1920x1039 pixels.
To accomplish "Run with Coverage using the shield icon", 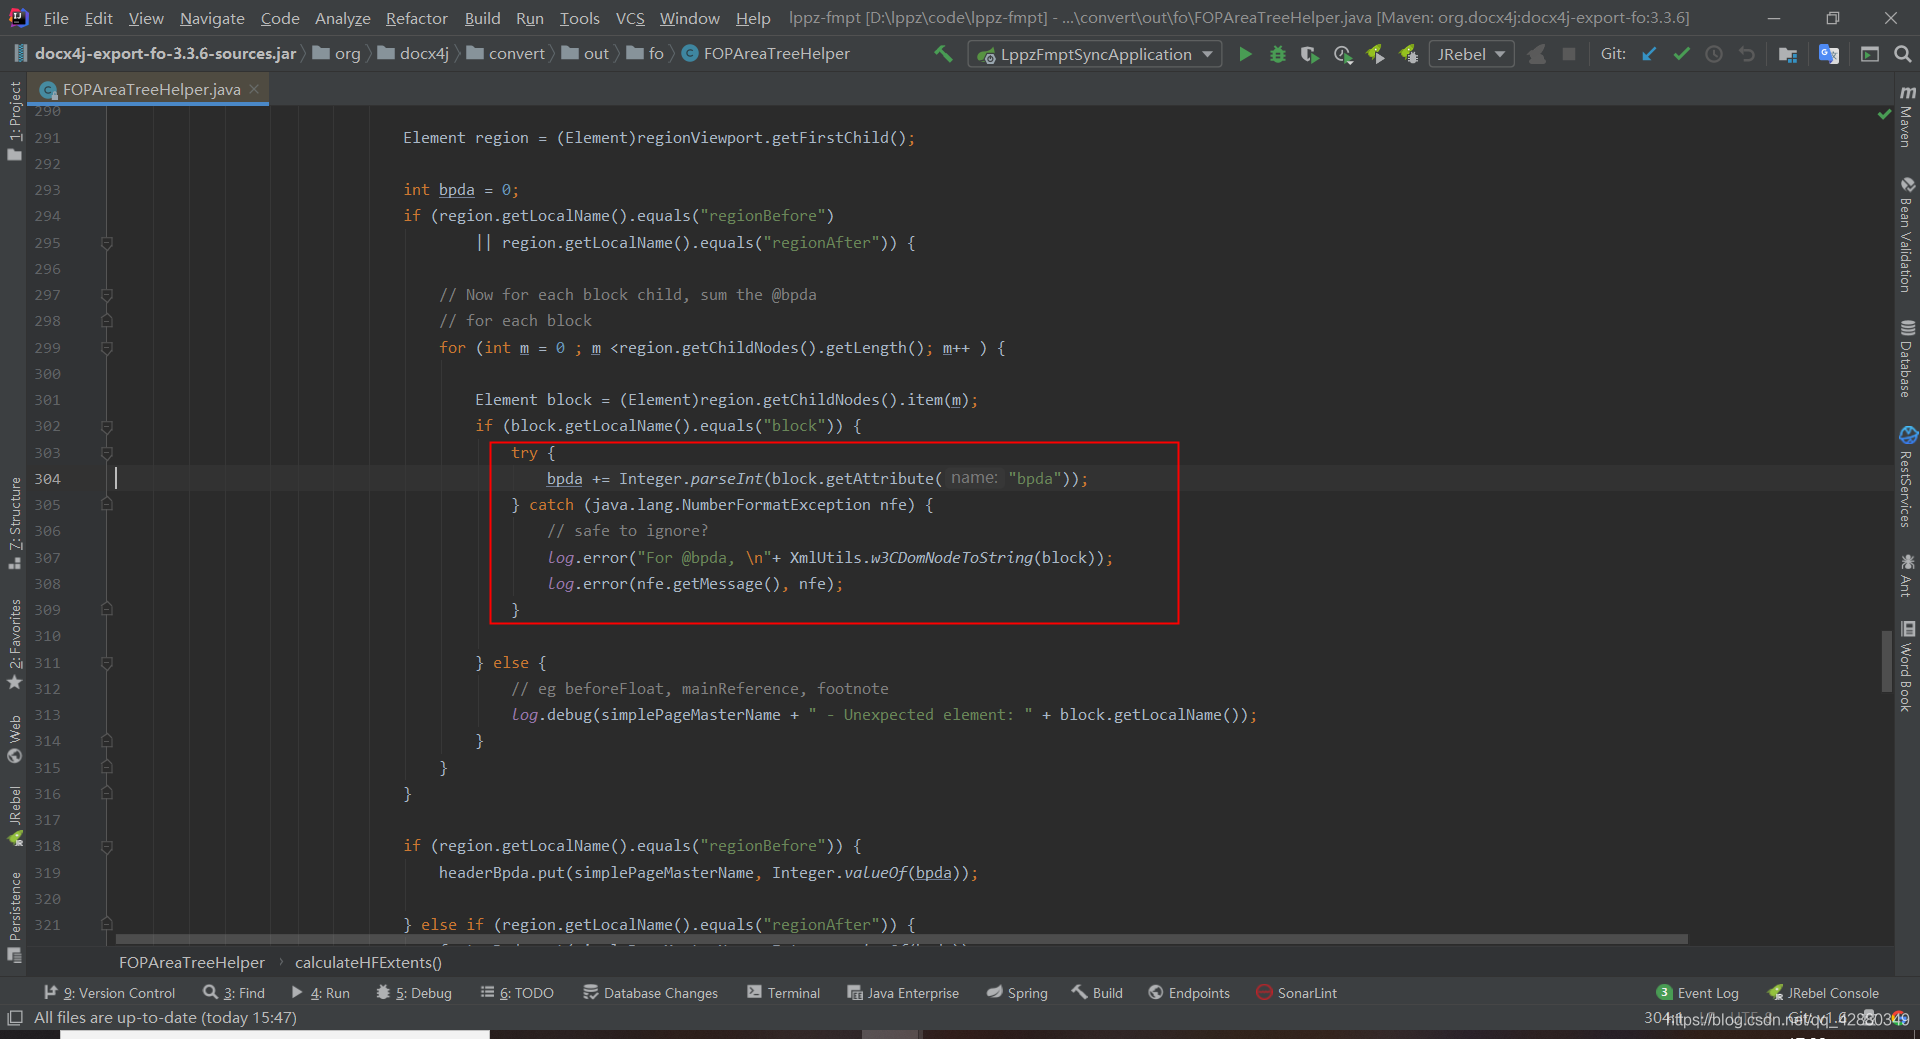I will click(x=1309, y=54).
